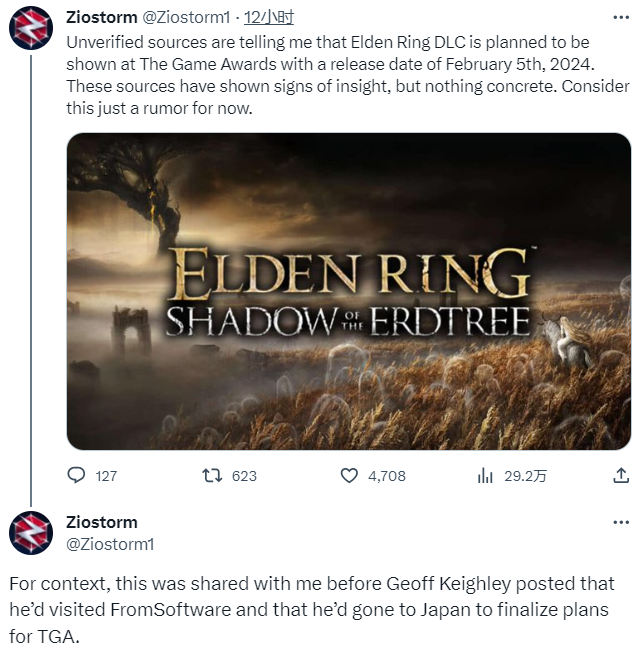The height and width of the screenshot is (649, 641).
Task: Click the reply speech bubble icon
Action: (77, 476)
